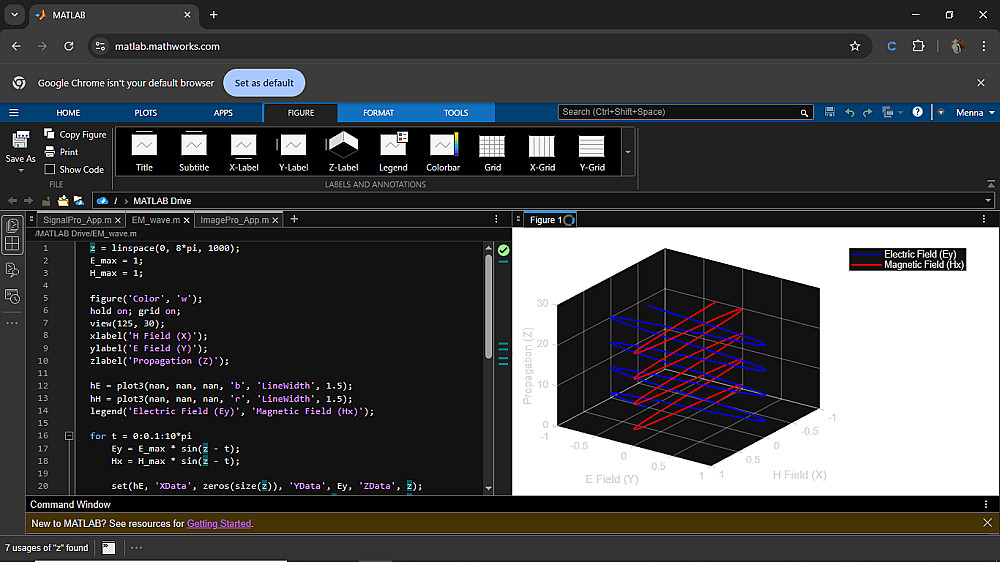Add a Colorbar to the figure

tap(443, 147)
